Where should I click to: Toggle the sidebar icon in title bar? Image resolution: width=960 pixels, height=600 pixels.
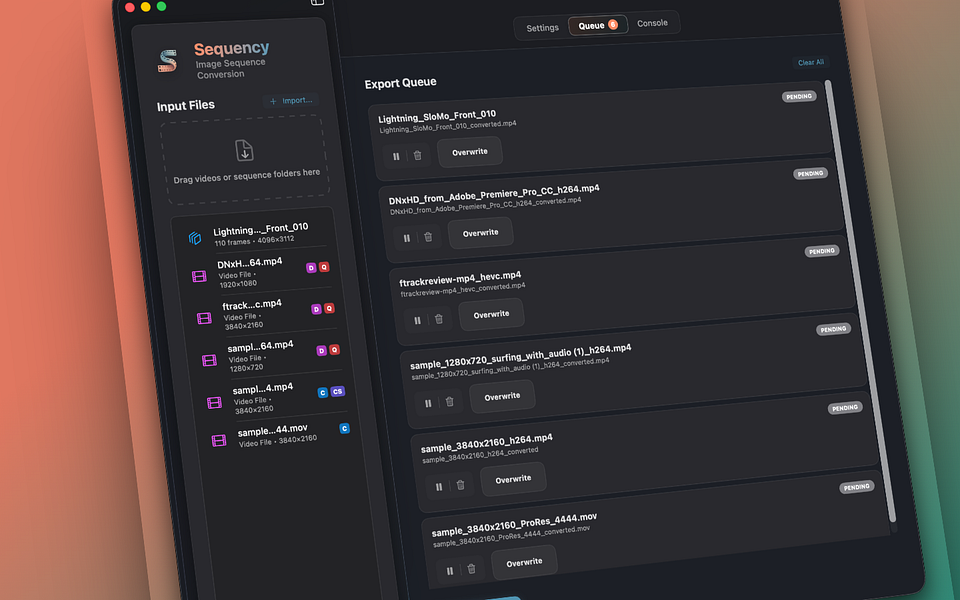point(317,2)
